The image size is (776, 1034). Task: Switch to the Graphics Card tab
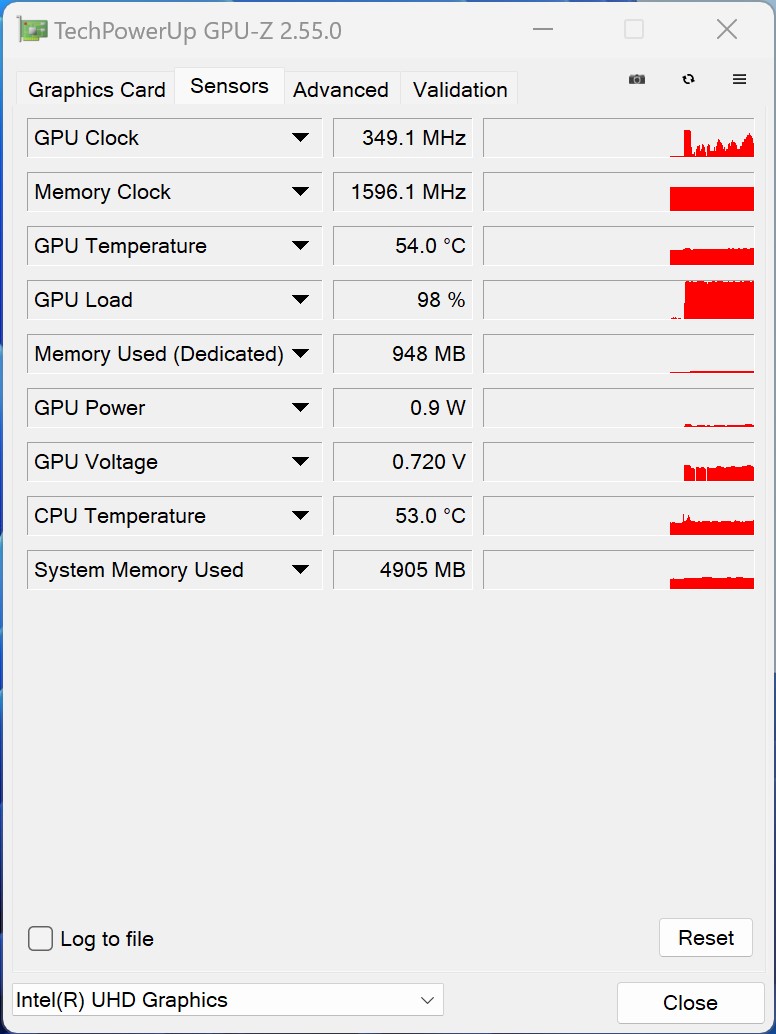[96, 90]
